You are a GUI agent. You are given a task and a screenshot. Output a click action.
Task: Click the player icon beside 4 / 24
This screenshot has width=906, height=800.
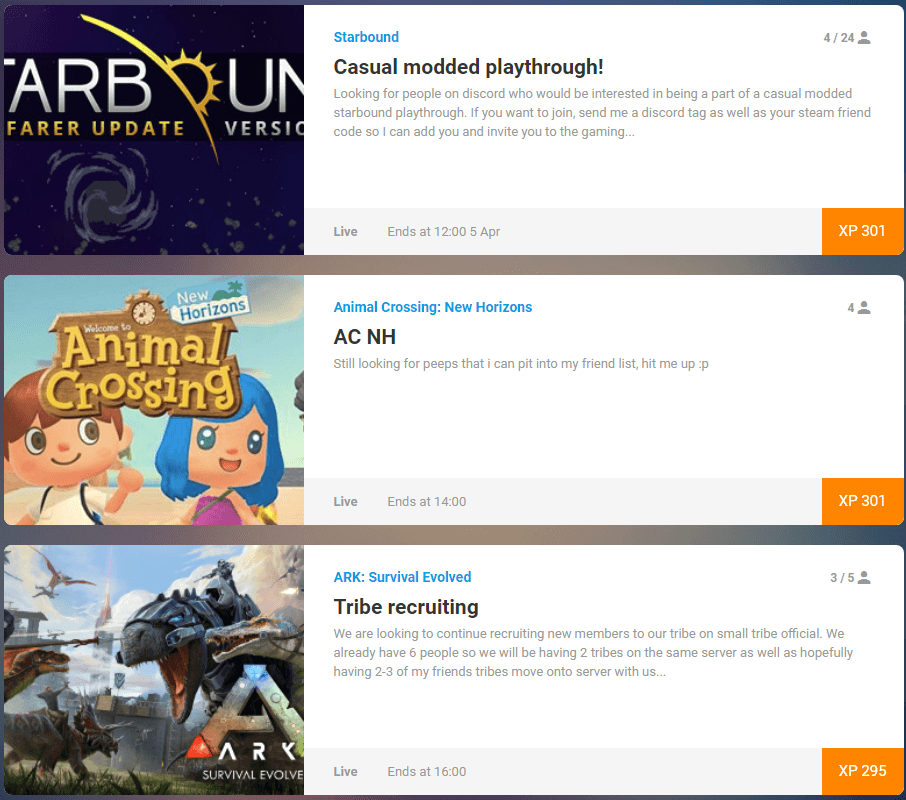[864, 38]
